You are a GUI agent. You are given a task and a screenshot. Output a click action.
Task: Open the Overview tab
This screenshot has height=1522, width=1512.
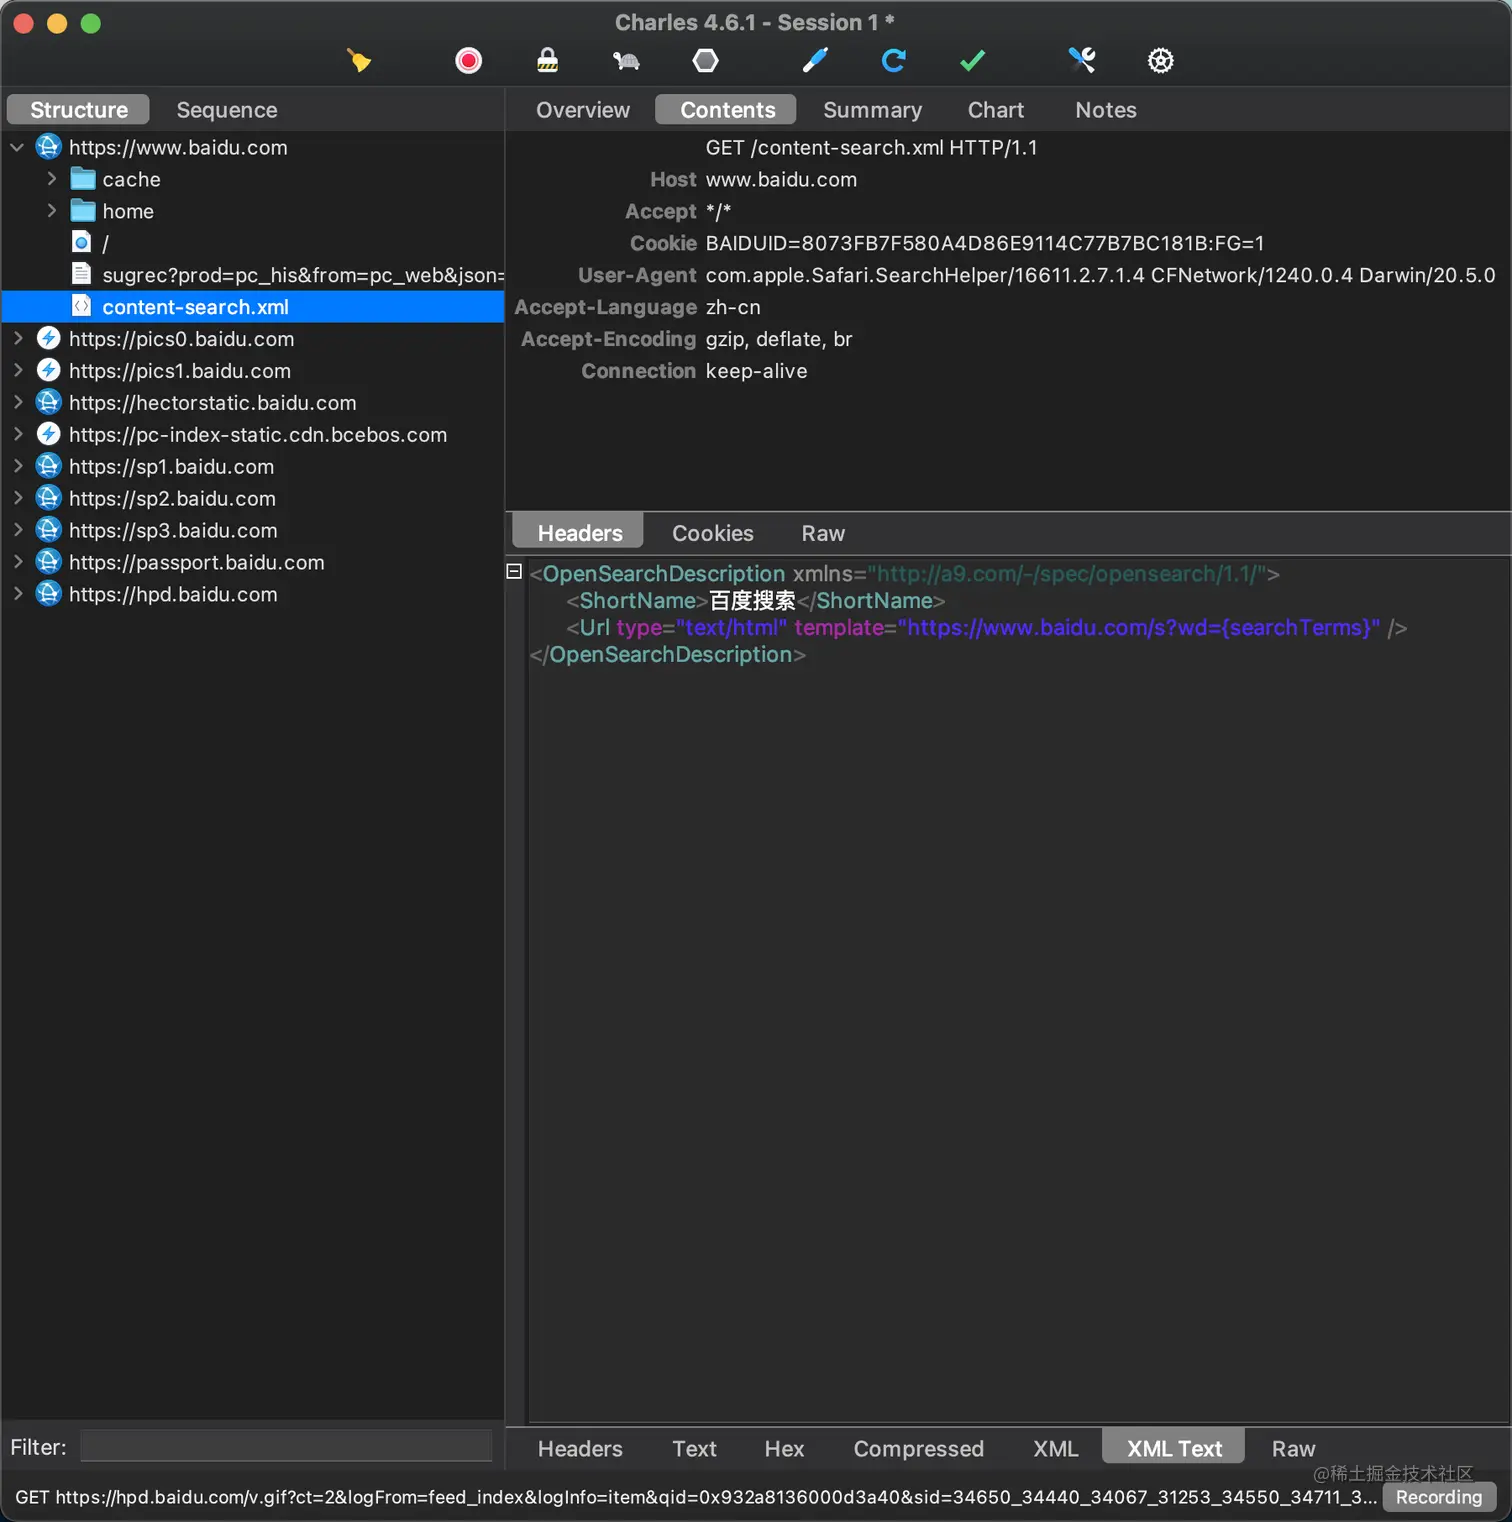pos(583,110)
